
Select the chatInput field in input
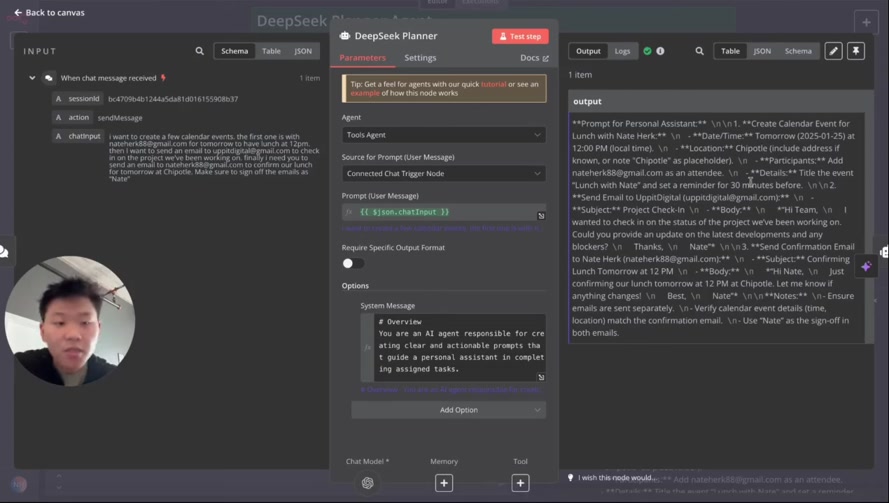pyautogui.click(x=79, y=136)
